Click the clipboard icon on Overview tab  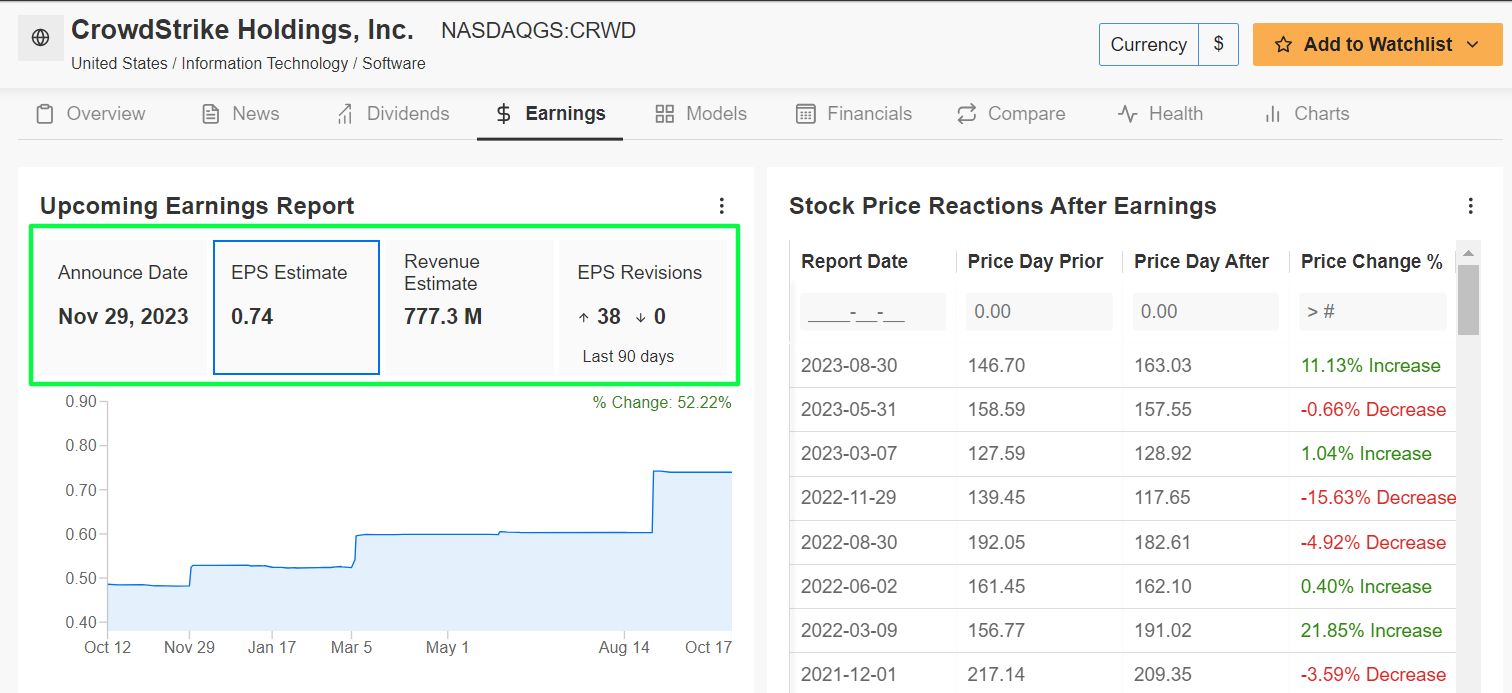click(x=44, y=114)
